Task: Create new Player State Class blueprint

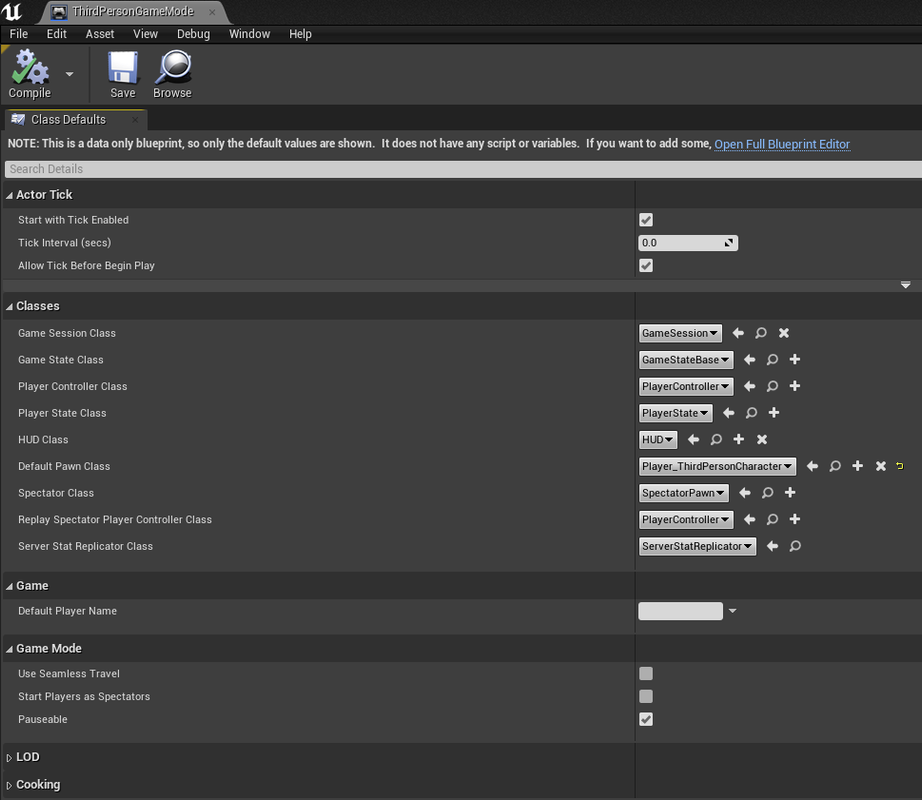Action: click(774, 413)
